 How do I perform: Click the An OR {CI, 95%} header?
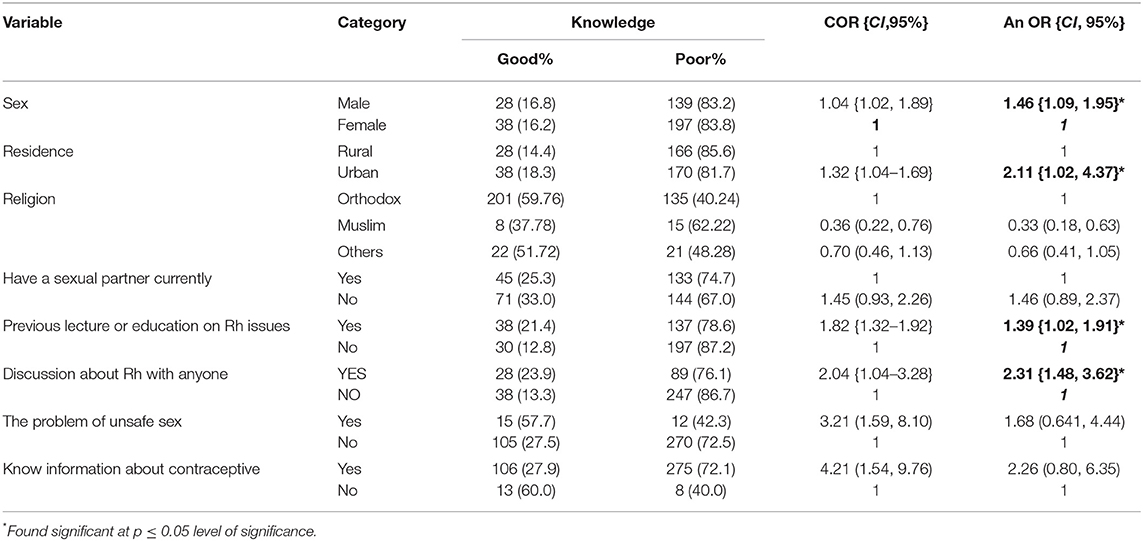point(1056,23)
